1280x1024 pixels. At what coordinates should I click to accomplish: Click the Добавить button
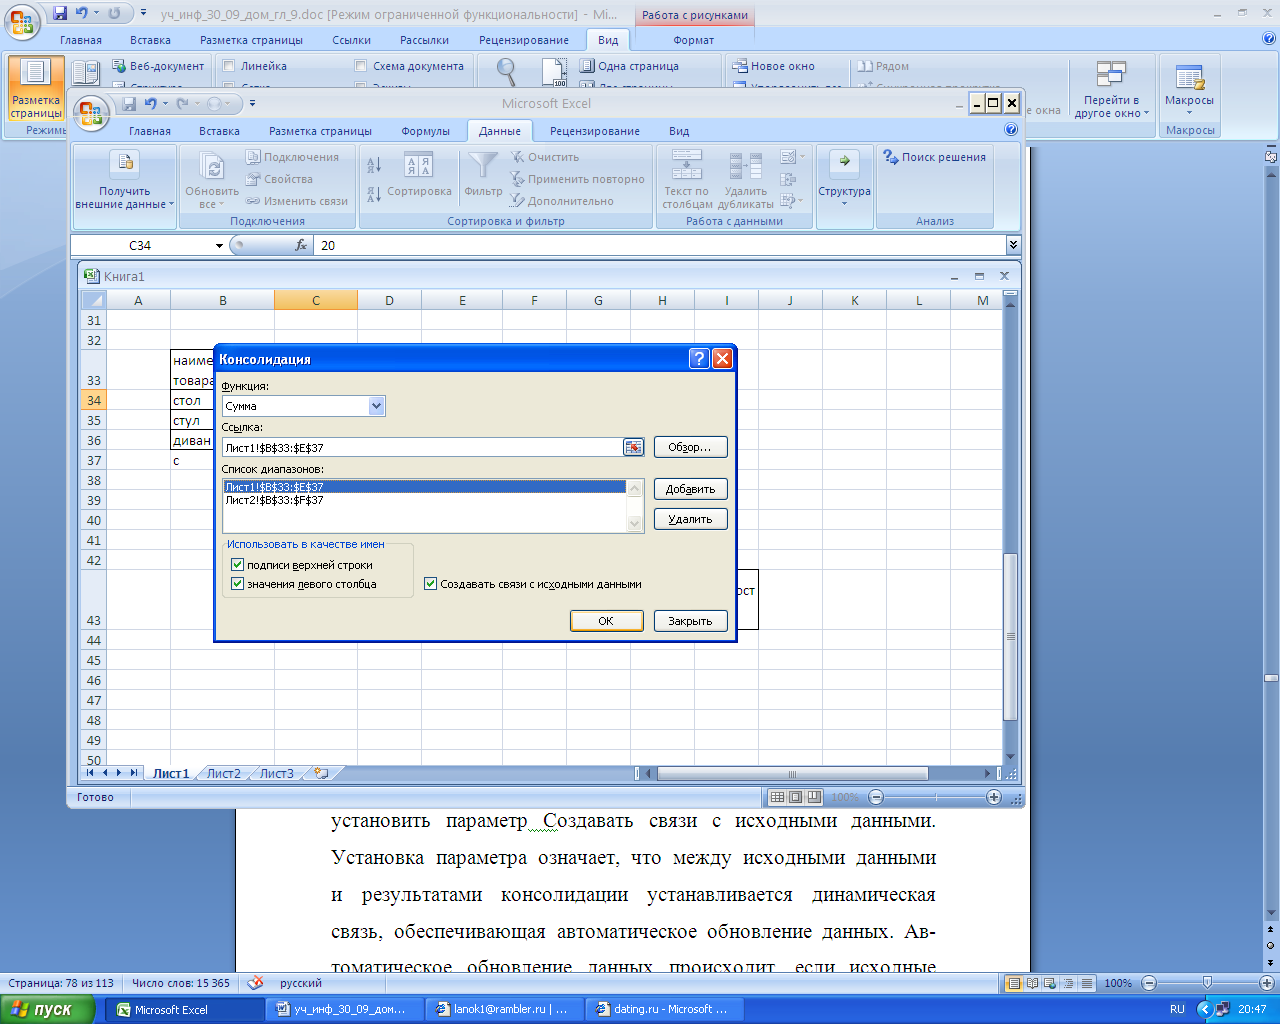tap(690, 489)
